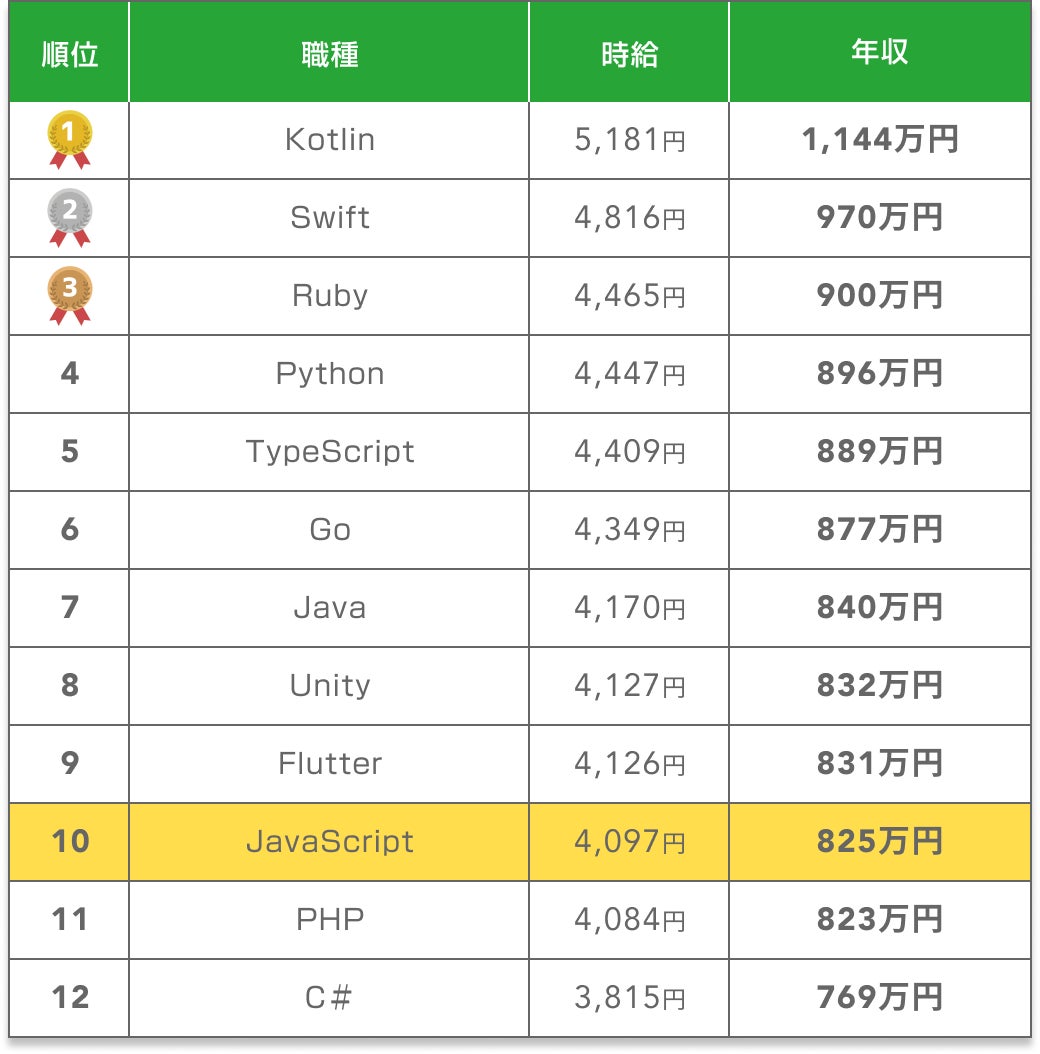Click the Flutter language cell
The image size is (1040, 1054).
coord(330,764)
